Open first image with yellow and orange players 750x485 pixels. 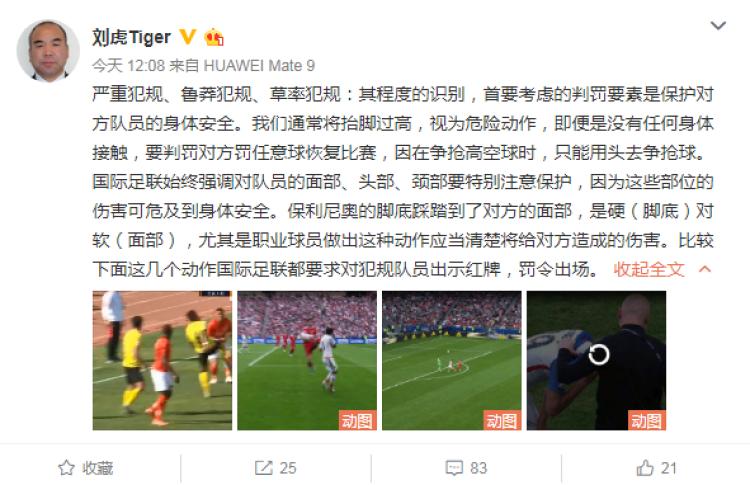[162, 360]
